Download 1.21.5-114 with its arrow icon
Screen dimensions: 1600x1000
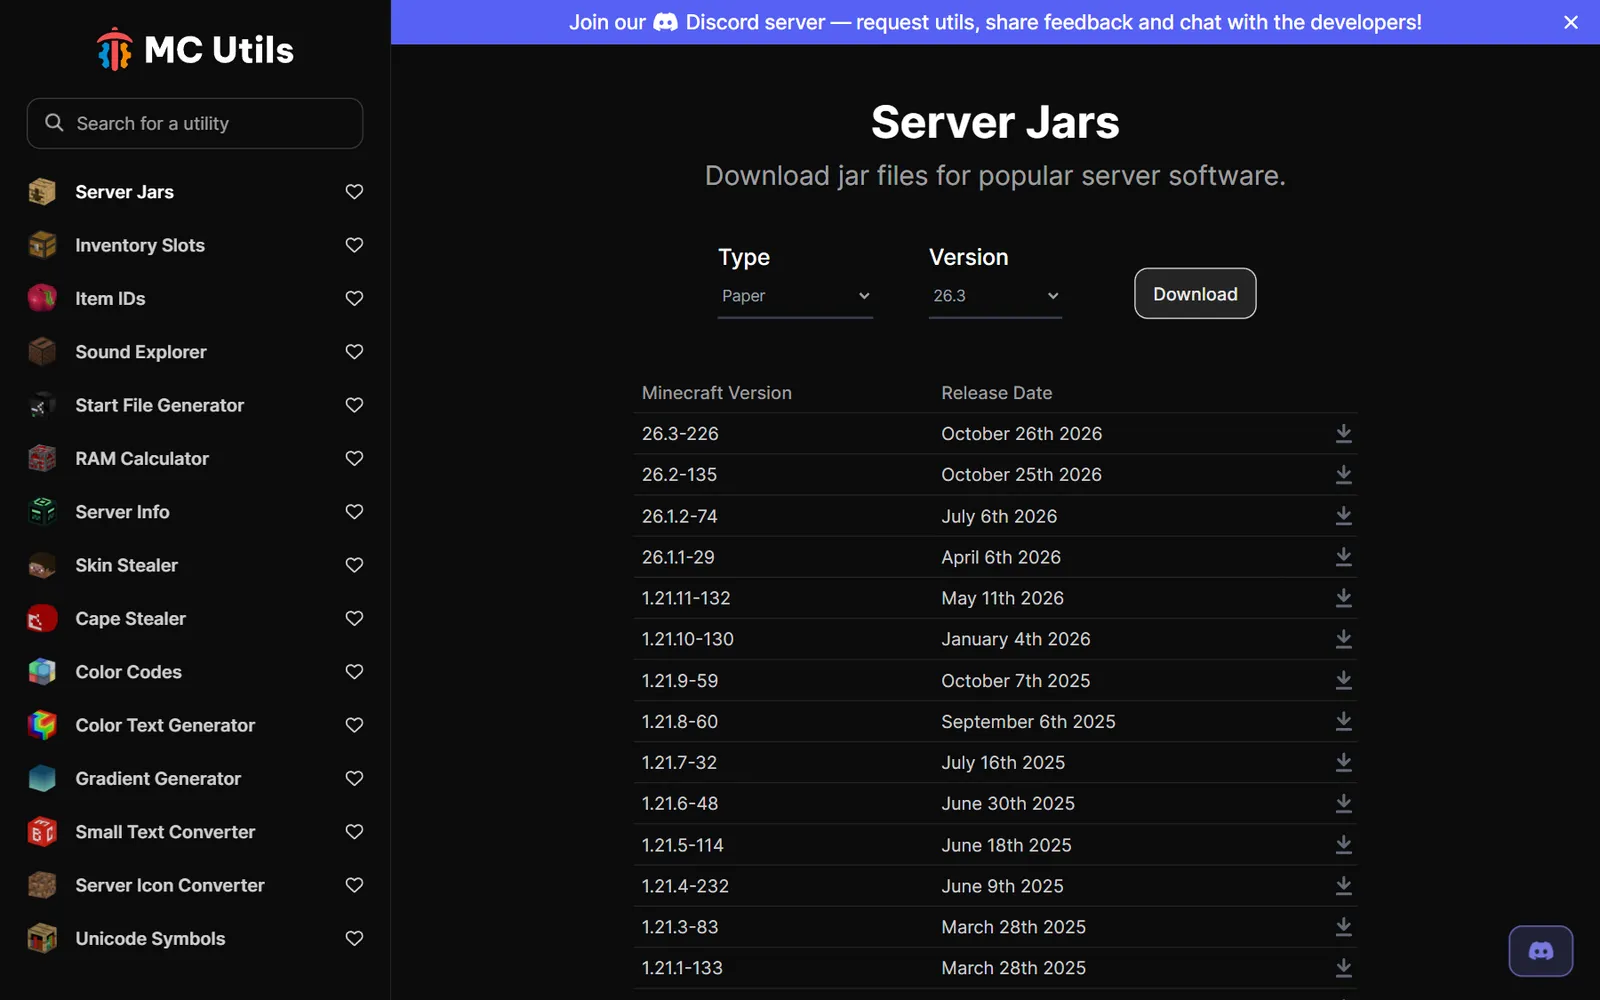(1344, 845)
